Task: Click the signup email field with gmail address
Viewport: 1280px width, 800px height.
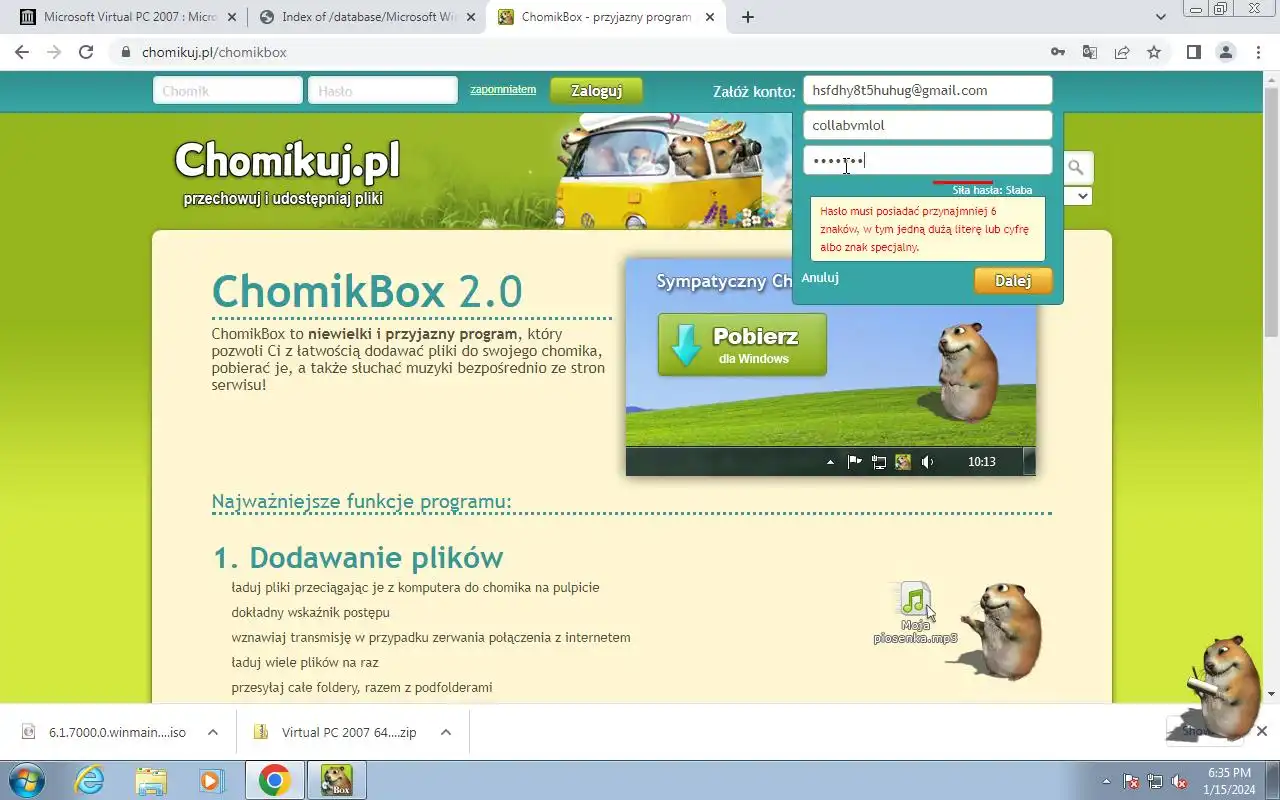Action: click(928, 90)
